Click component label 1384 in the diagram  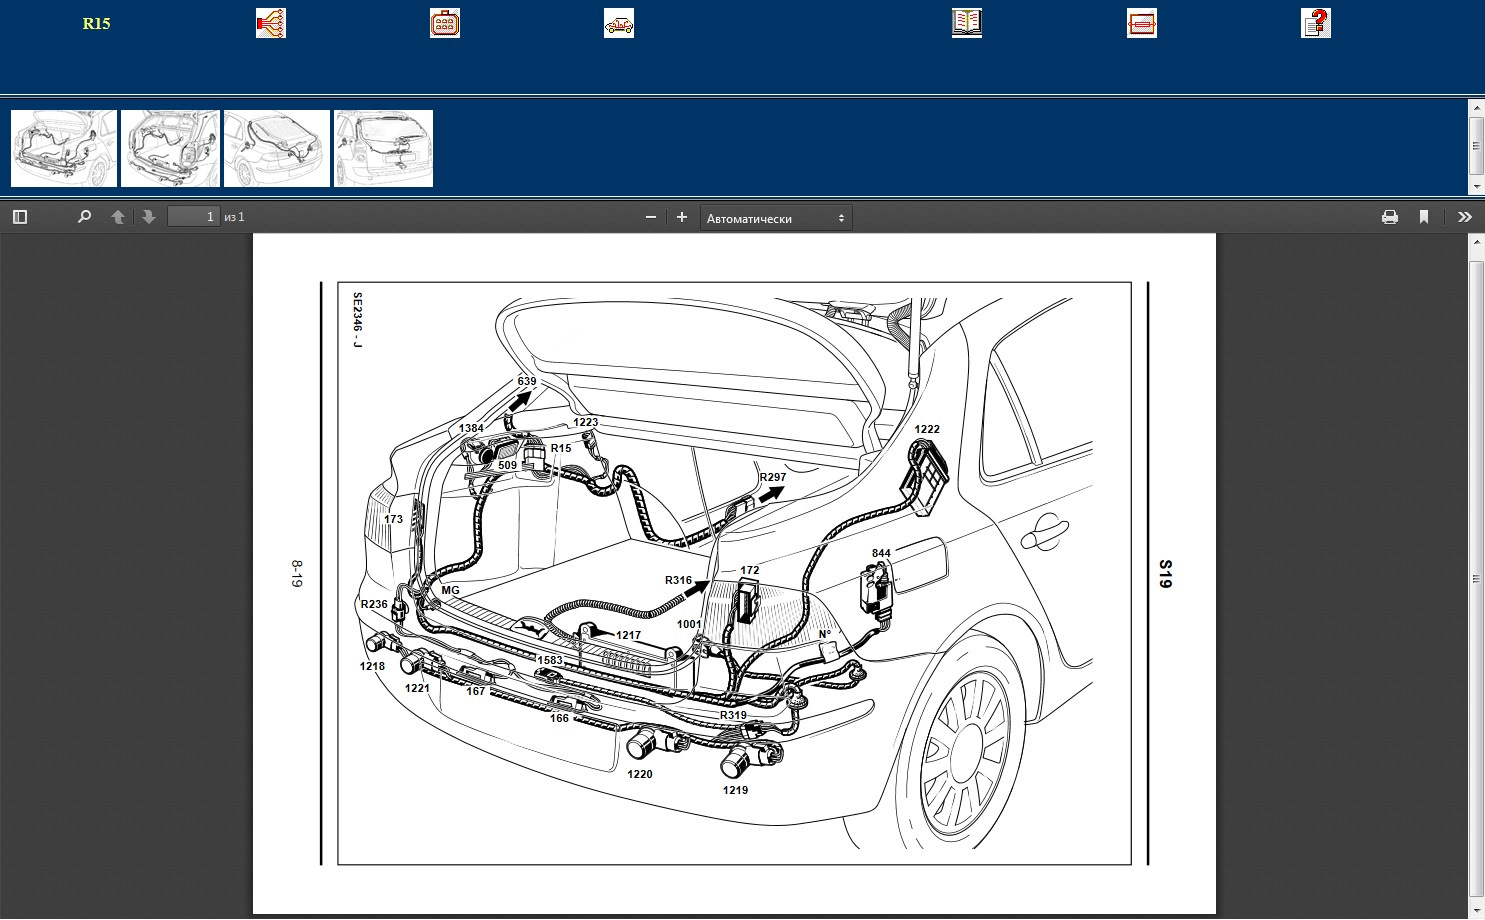(x=471, y=429)
